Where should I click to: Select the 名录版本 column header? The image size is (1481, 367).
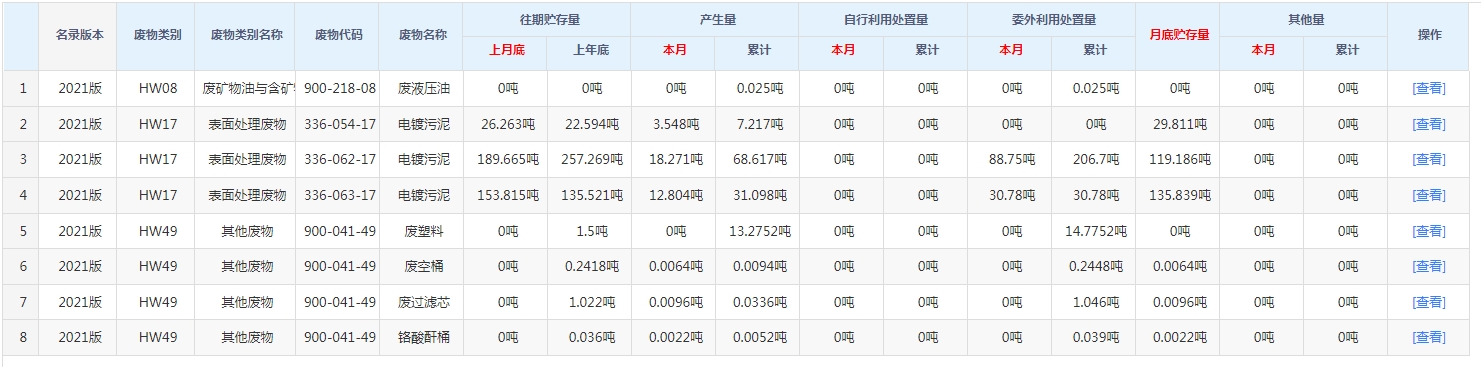[78, 34]
